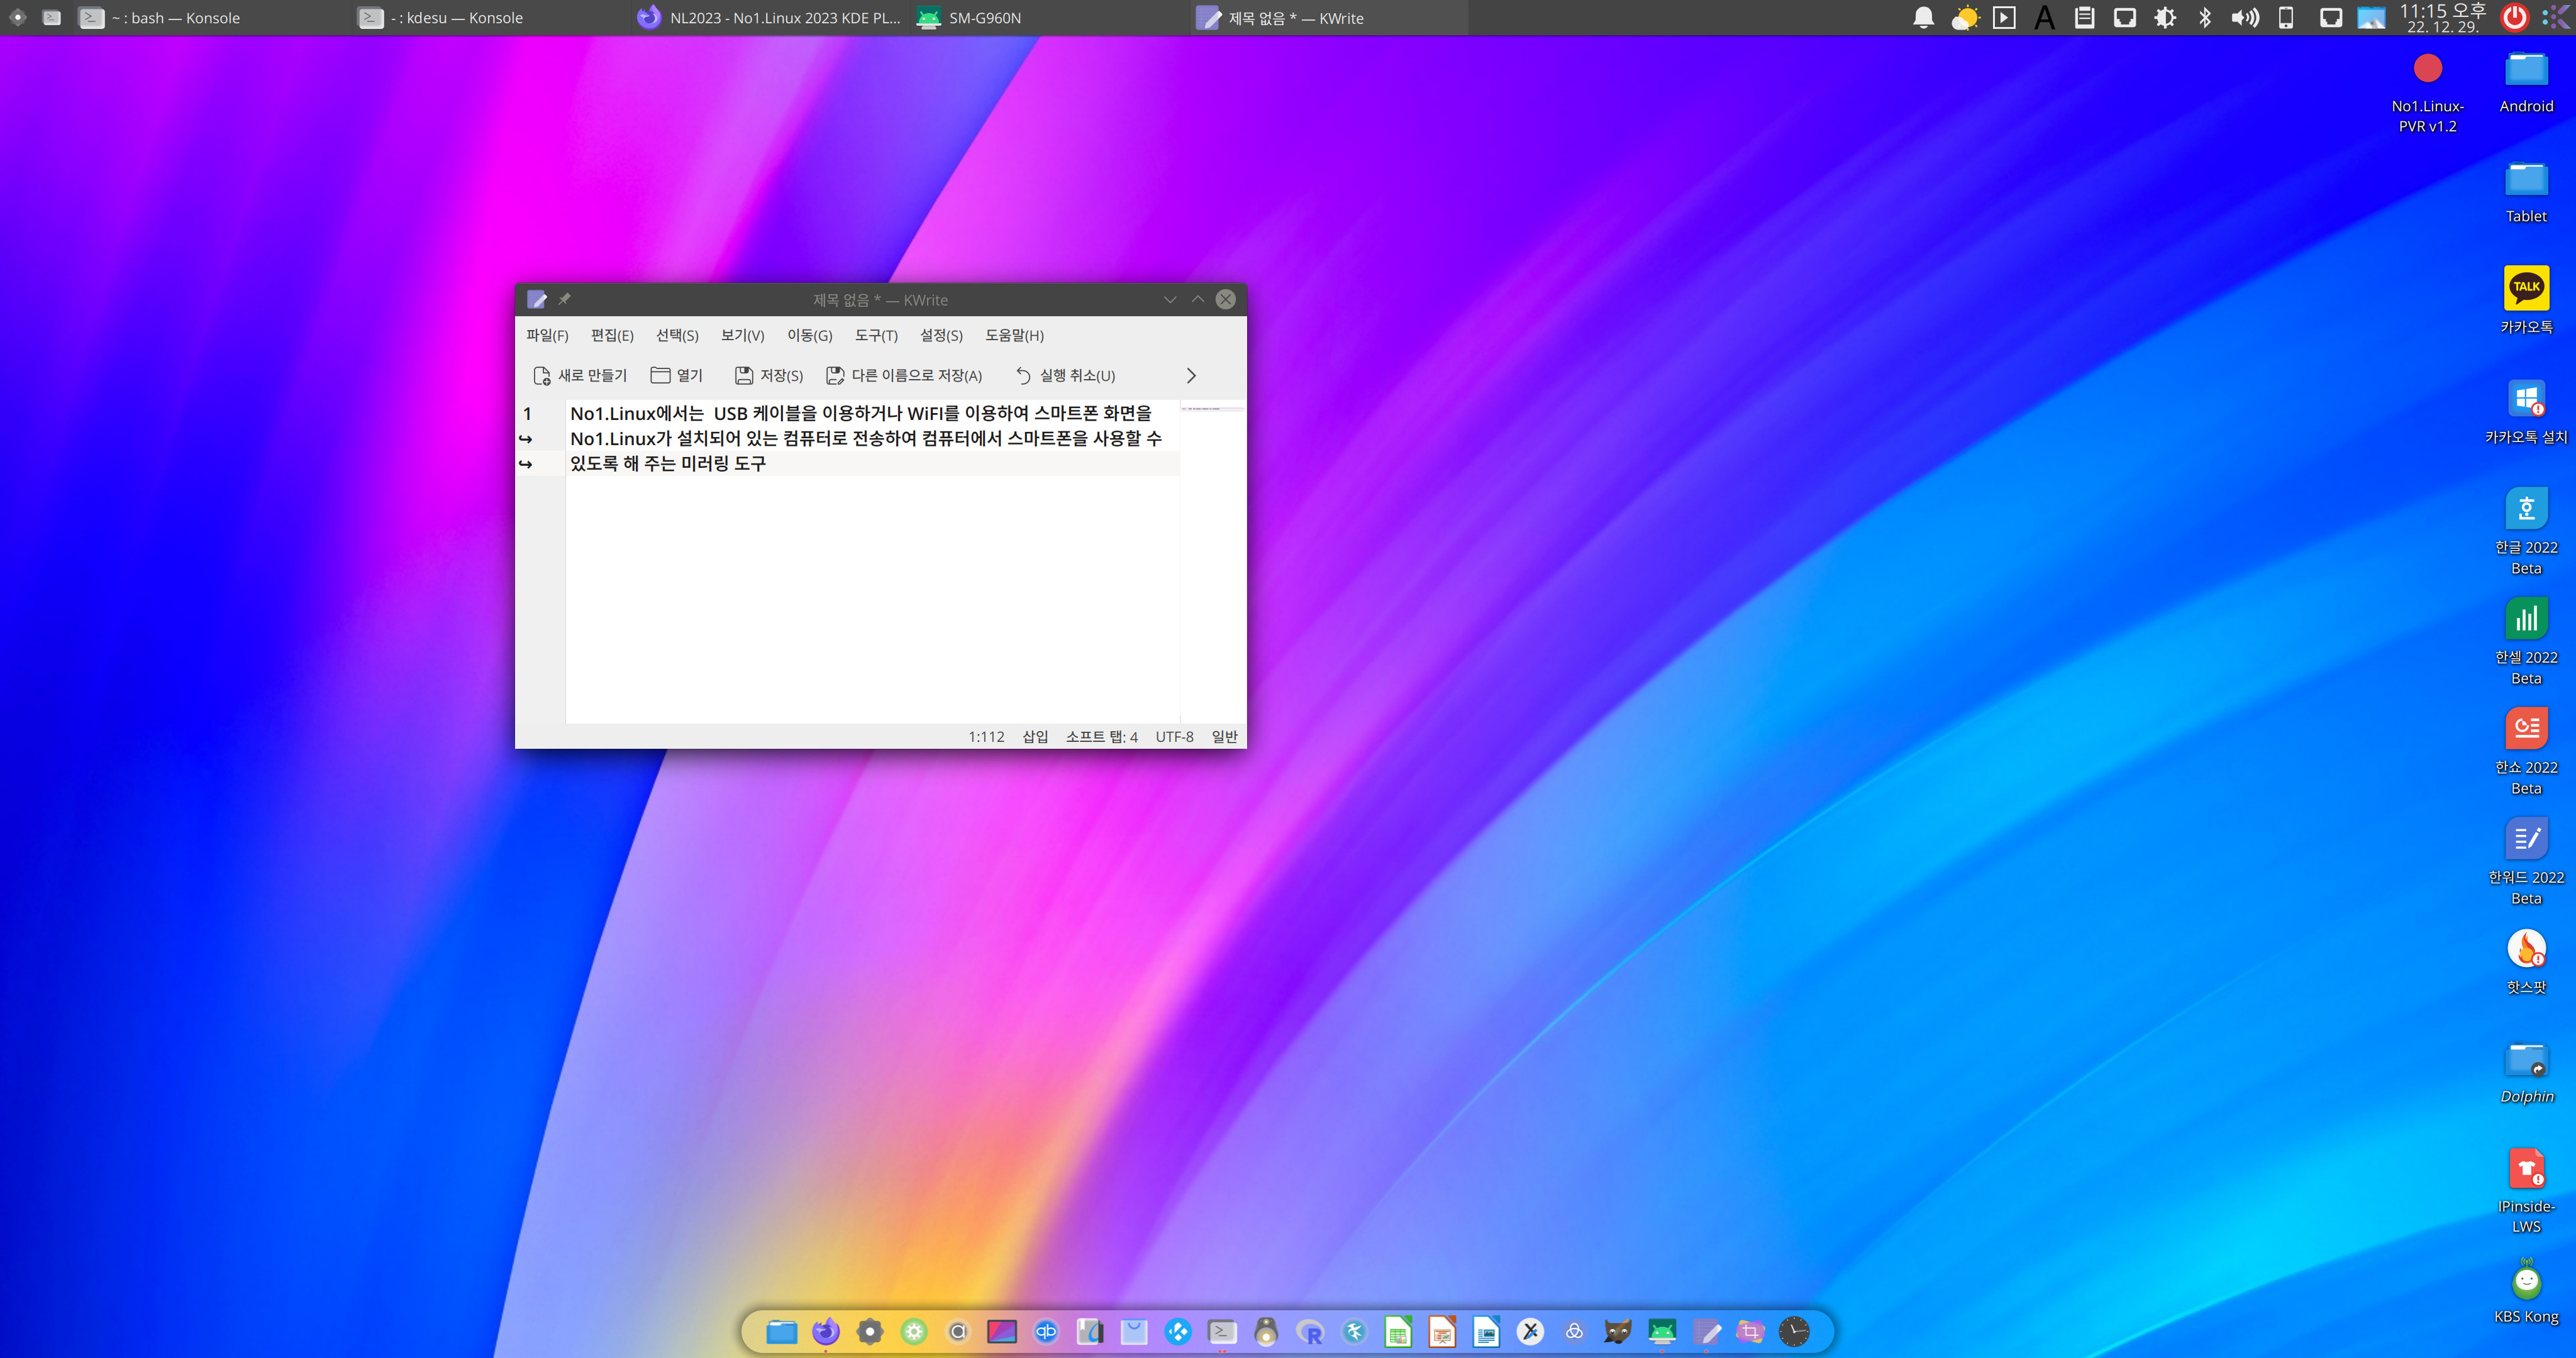
Task: Open the clipboard tray icon
Action: [2084, 18]
